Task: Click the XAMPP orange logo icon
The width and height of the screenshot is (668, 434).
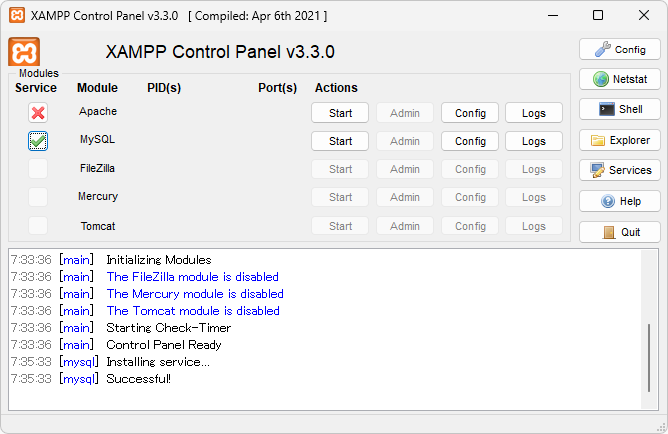Action: tap(24, 52)
